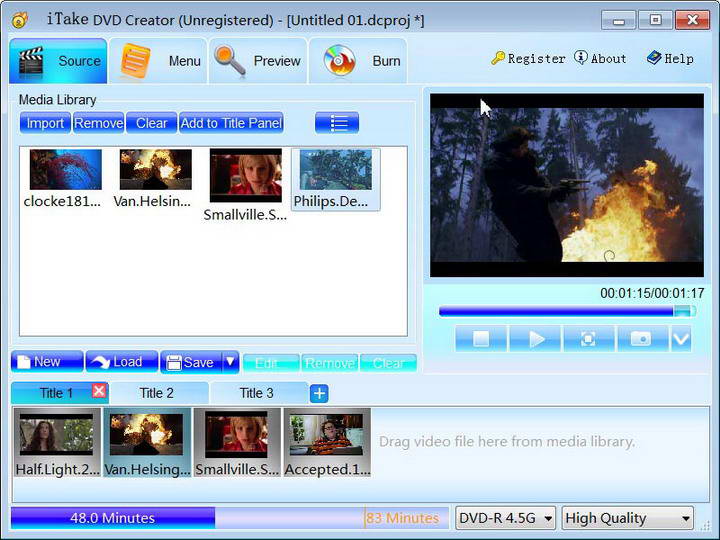Open the Save dropdown arrow

(x=231, y=362)
